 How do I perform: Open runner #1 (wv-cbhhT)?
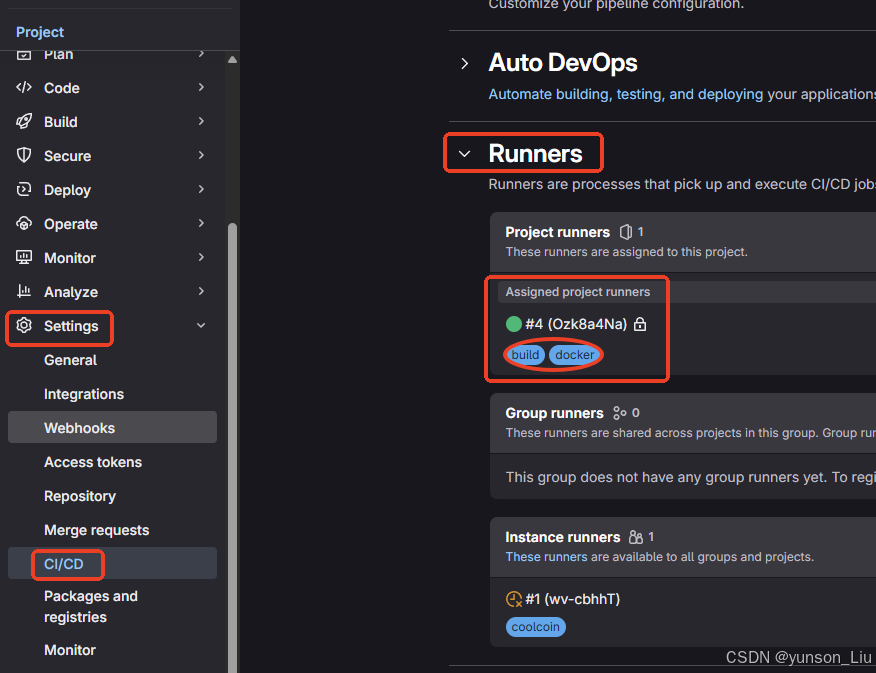click(573, 599)
